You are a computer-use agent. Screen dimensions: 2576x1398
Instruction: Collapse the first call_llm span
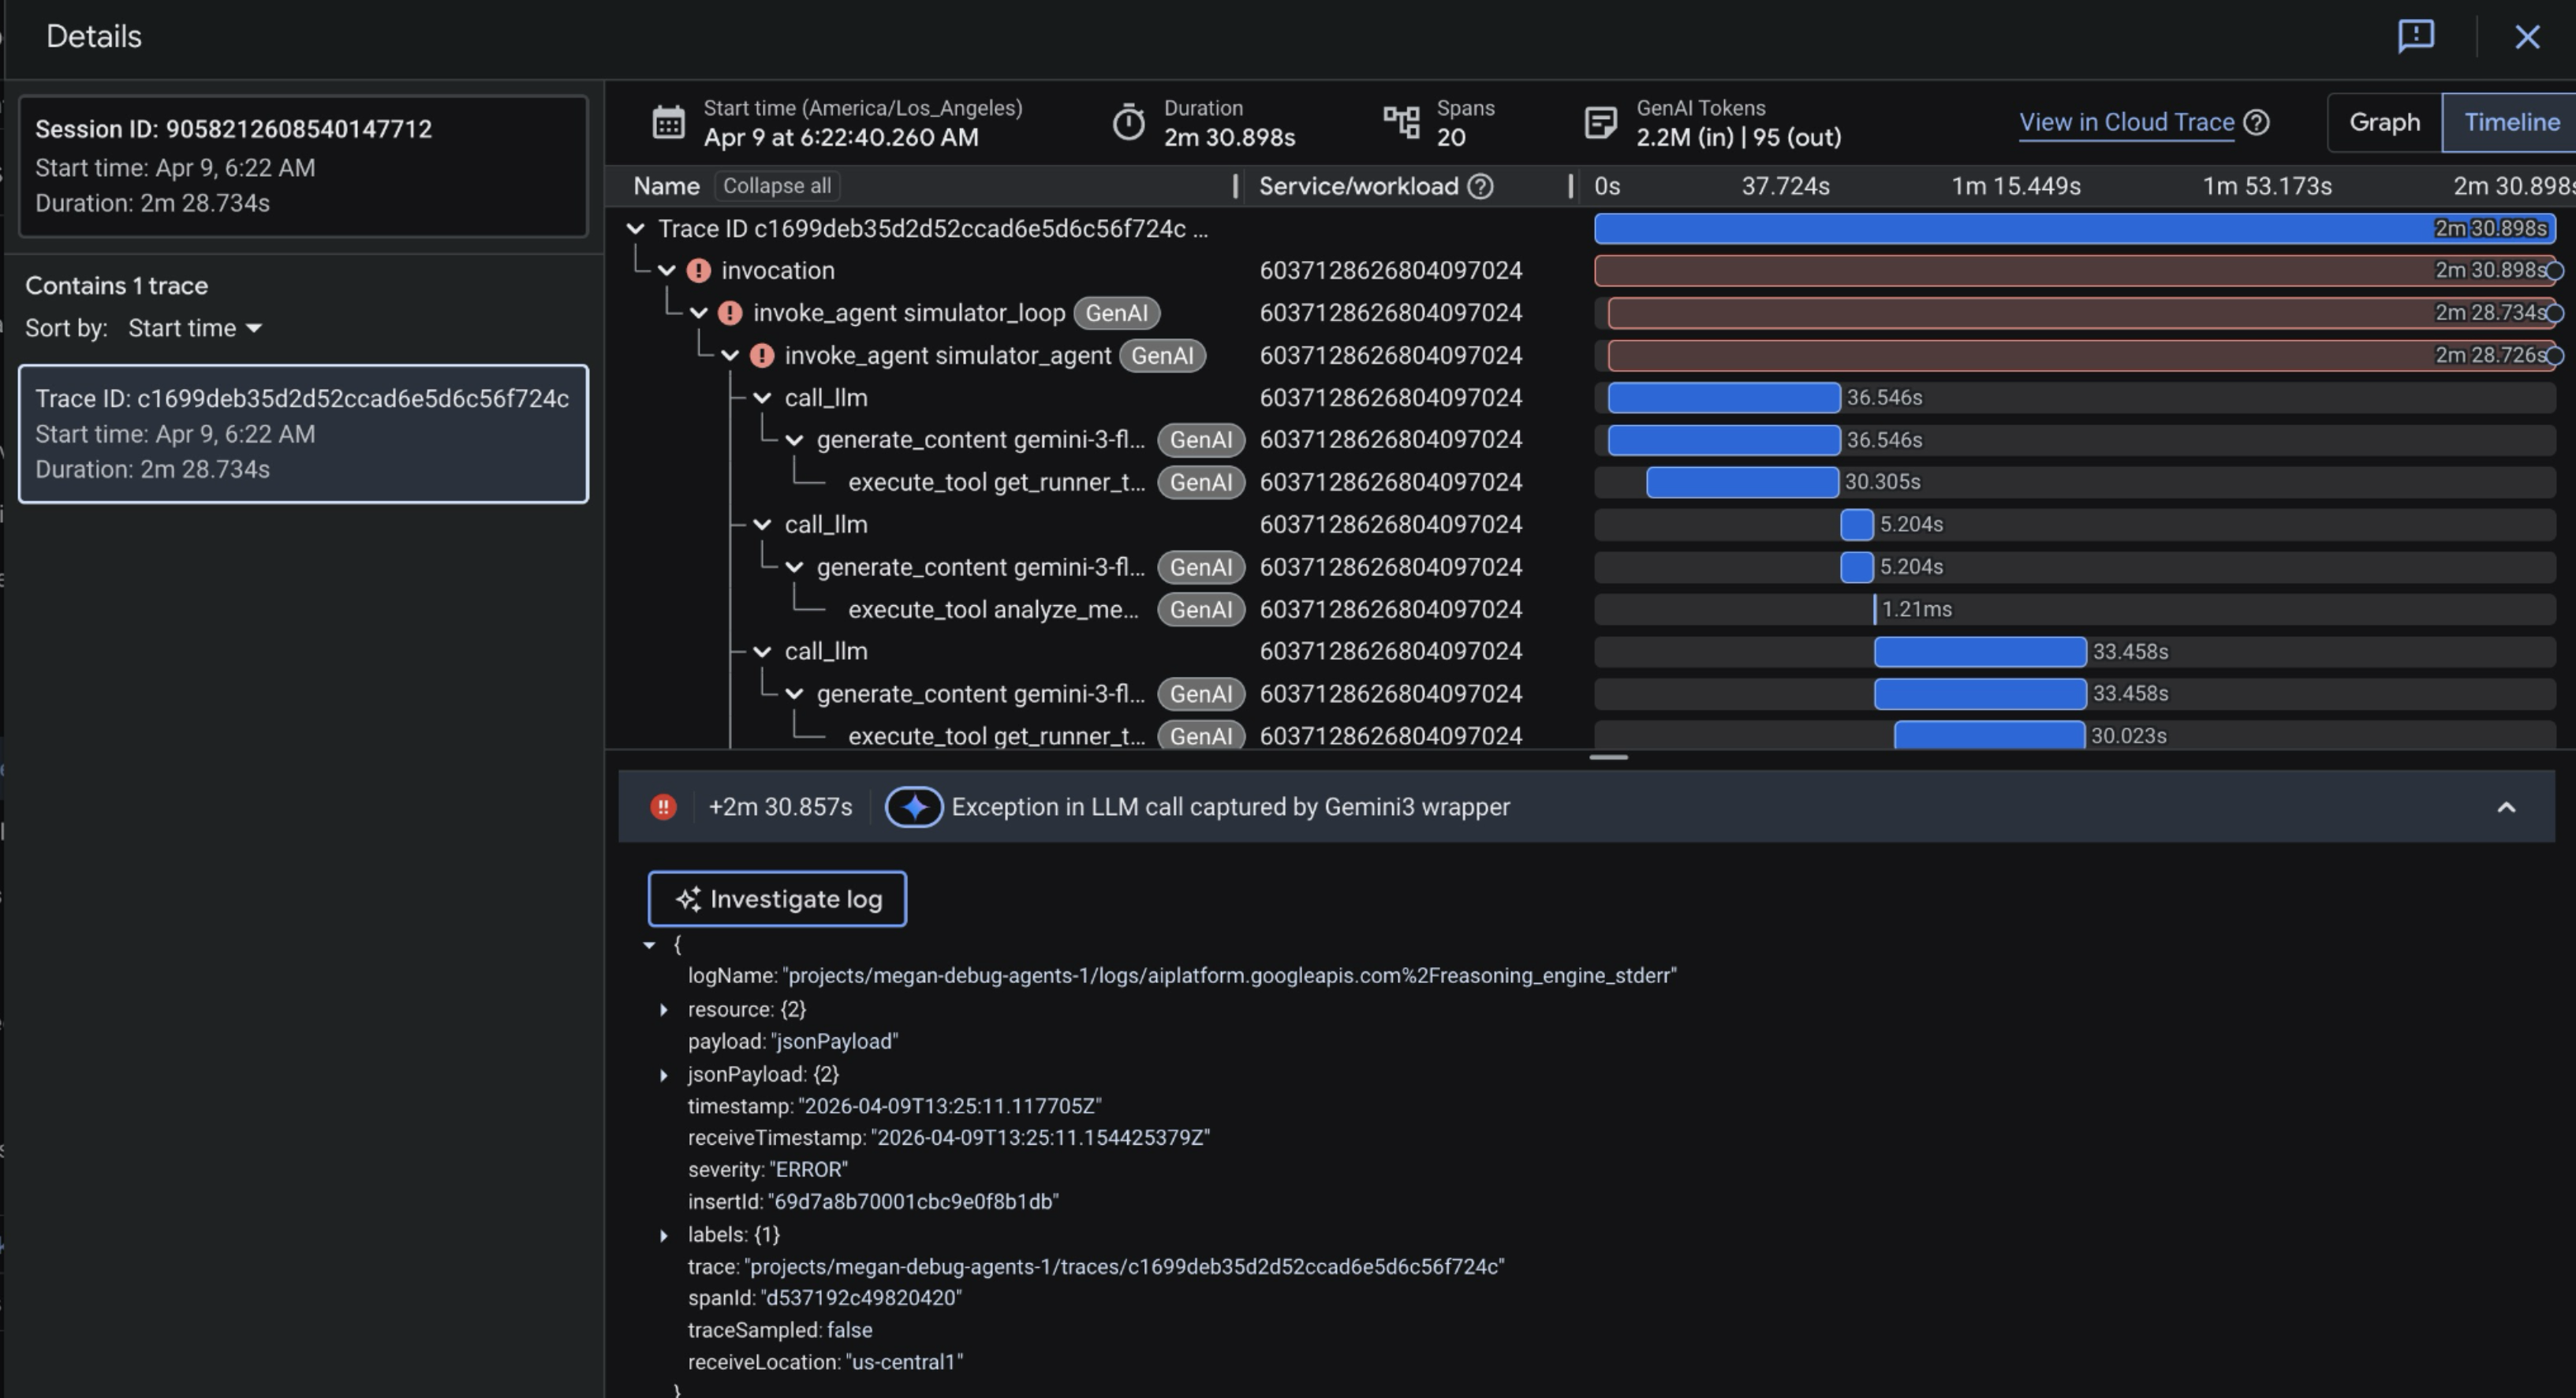[x=762, y=398]
